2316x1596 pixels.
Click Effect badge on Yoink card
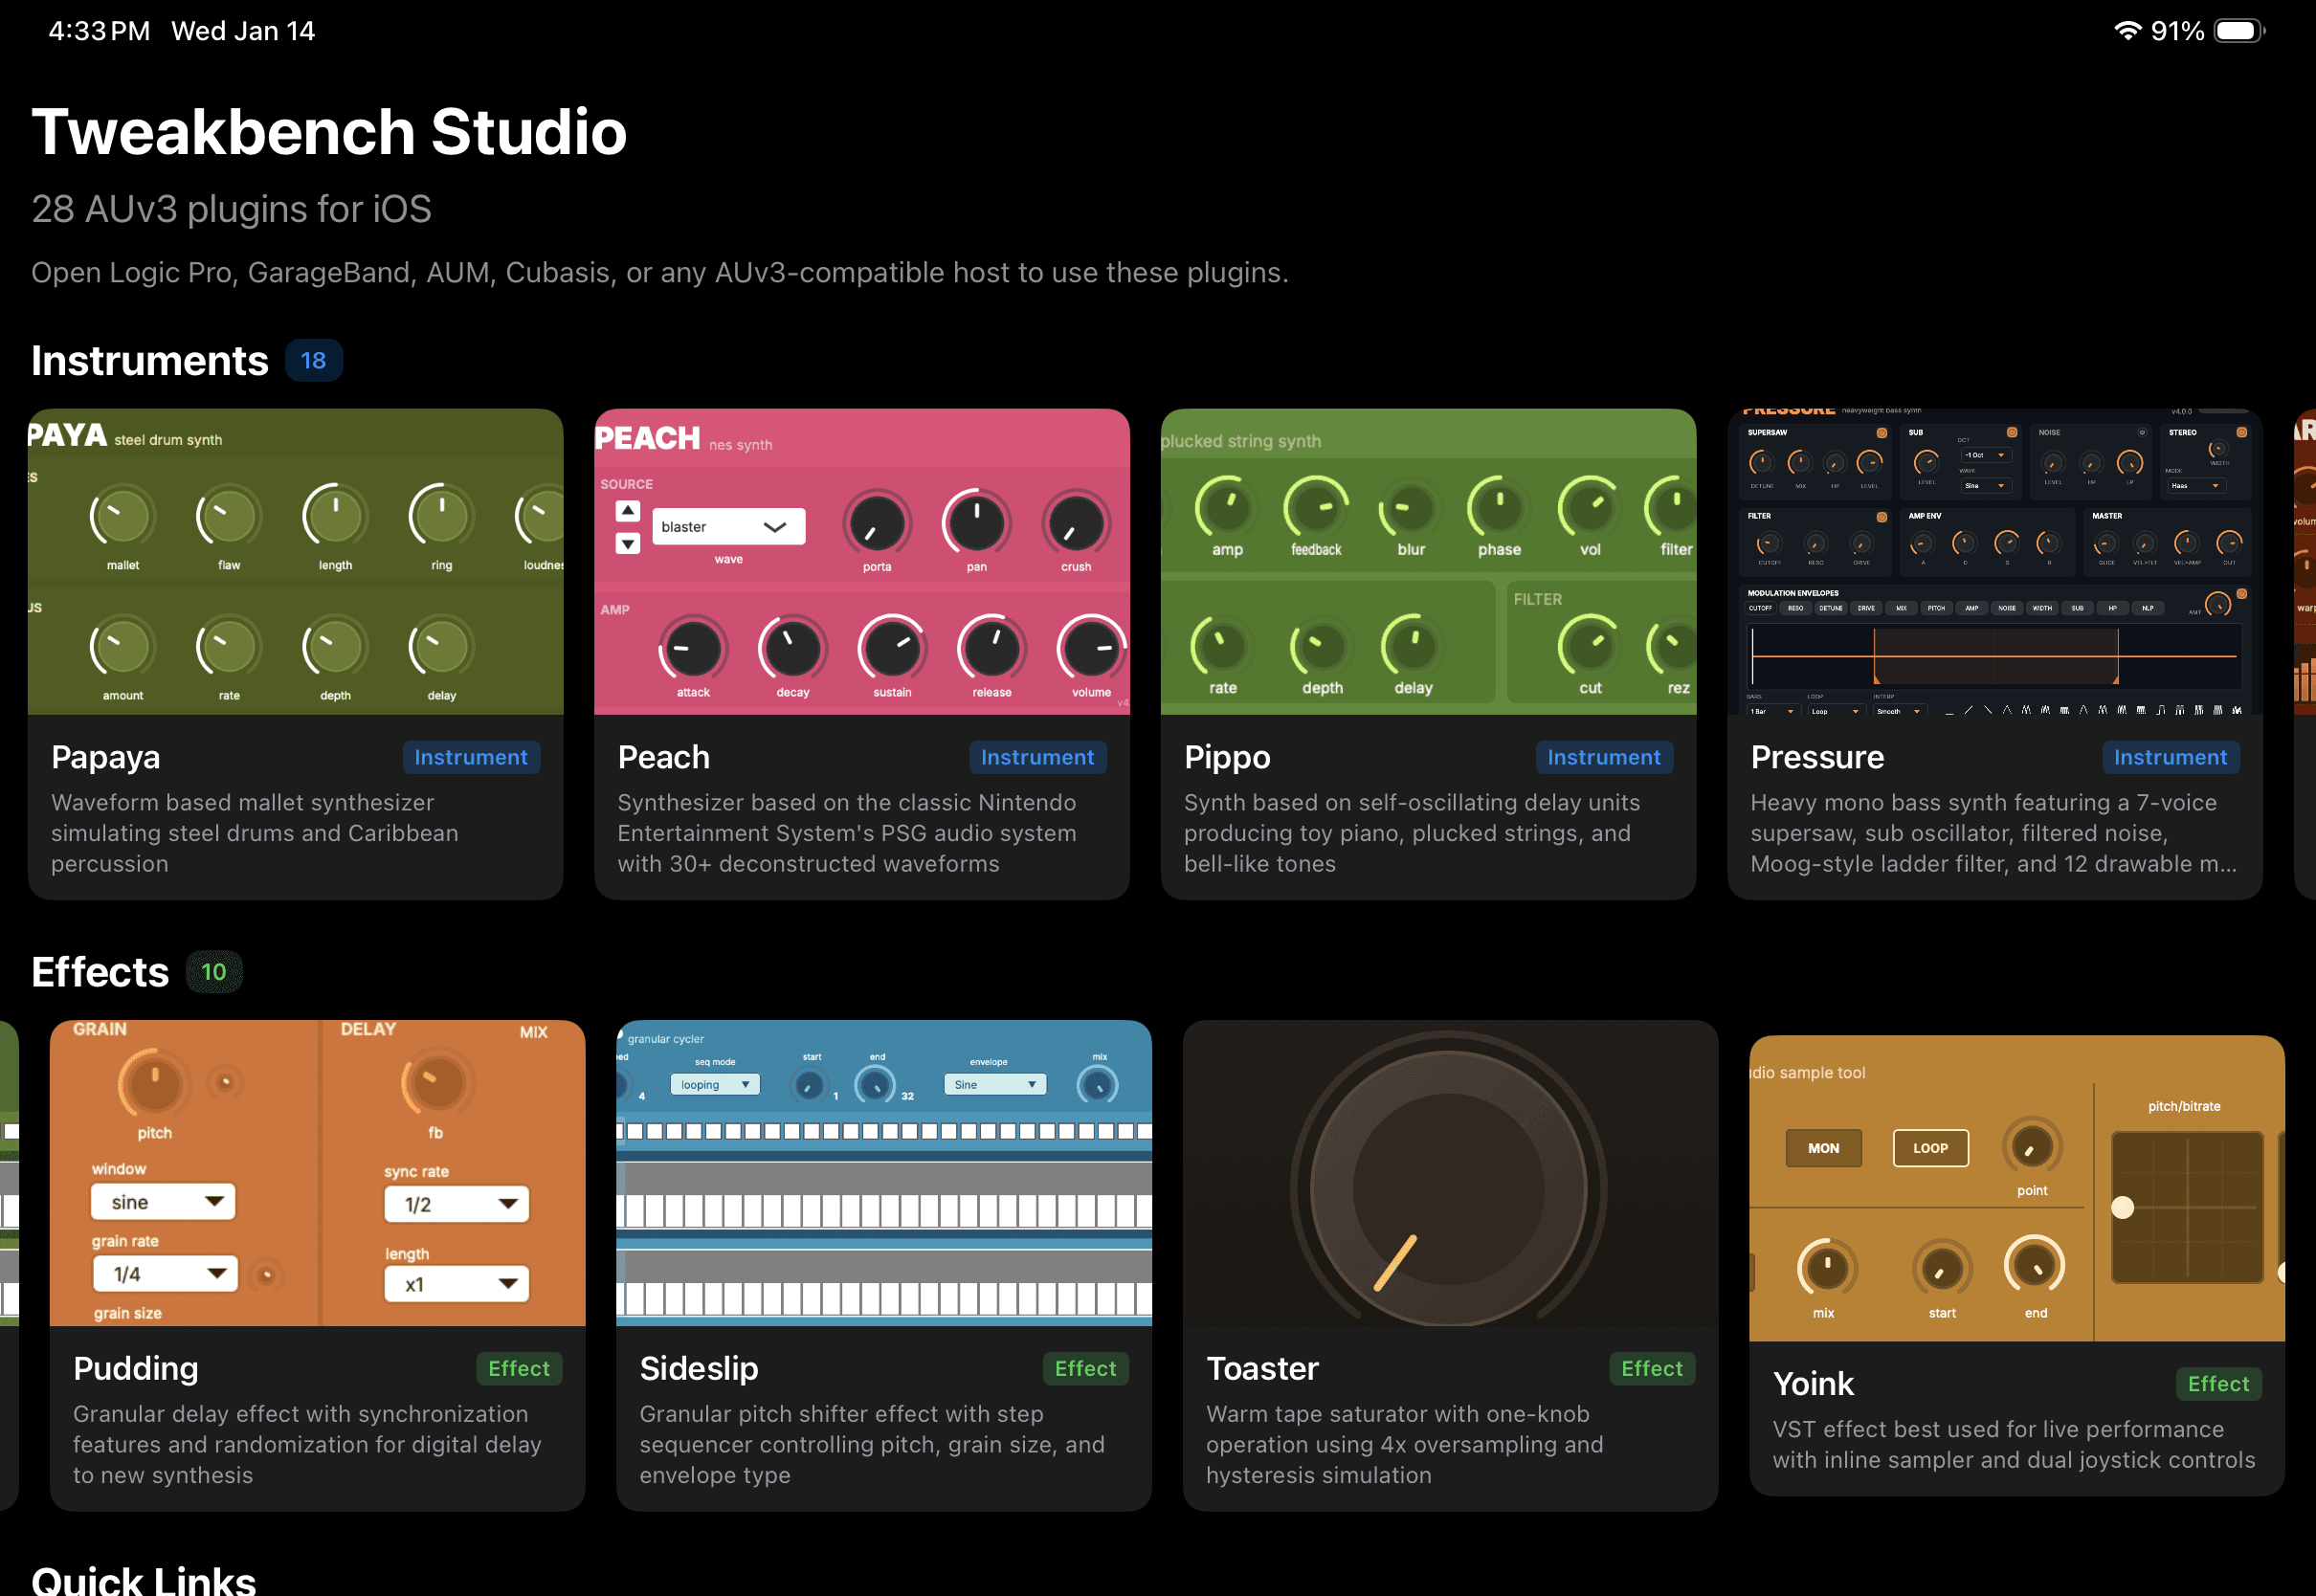coord(2218,1383)
